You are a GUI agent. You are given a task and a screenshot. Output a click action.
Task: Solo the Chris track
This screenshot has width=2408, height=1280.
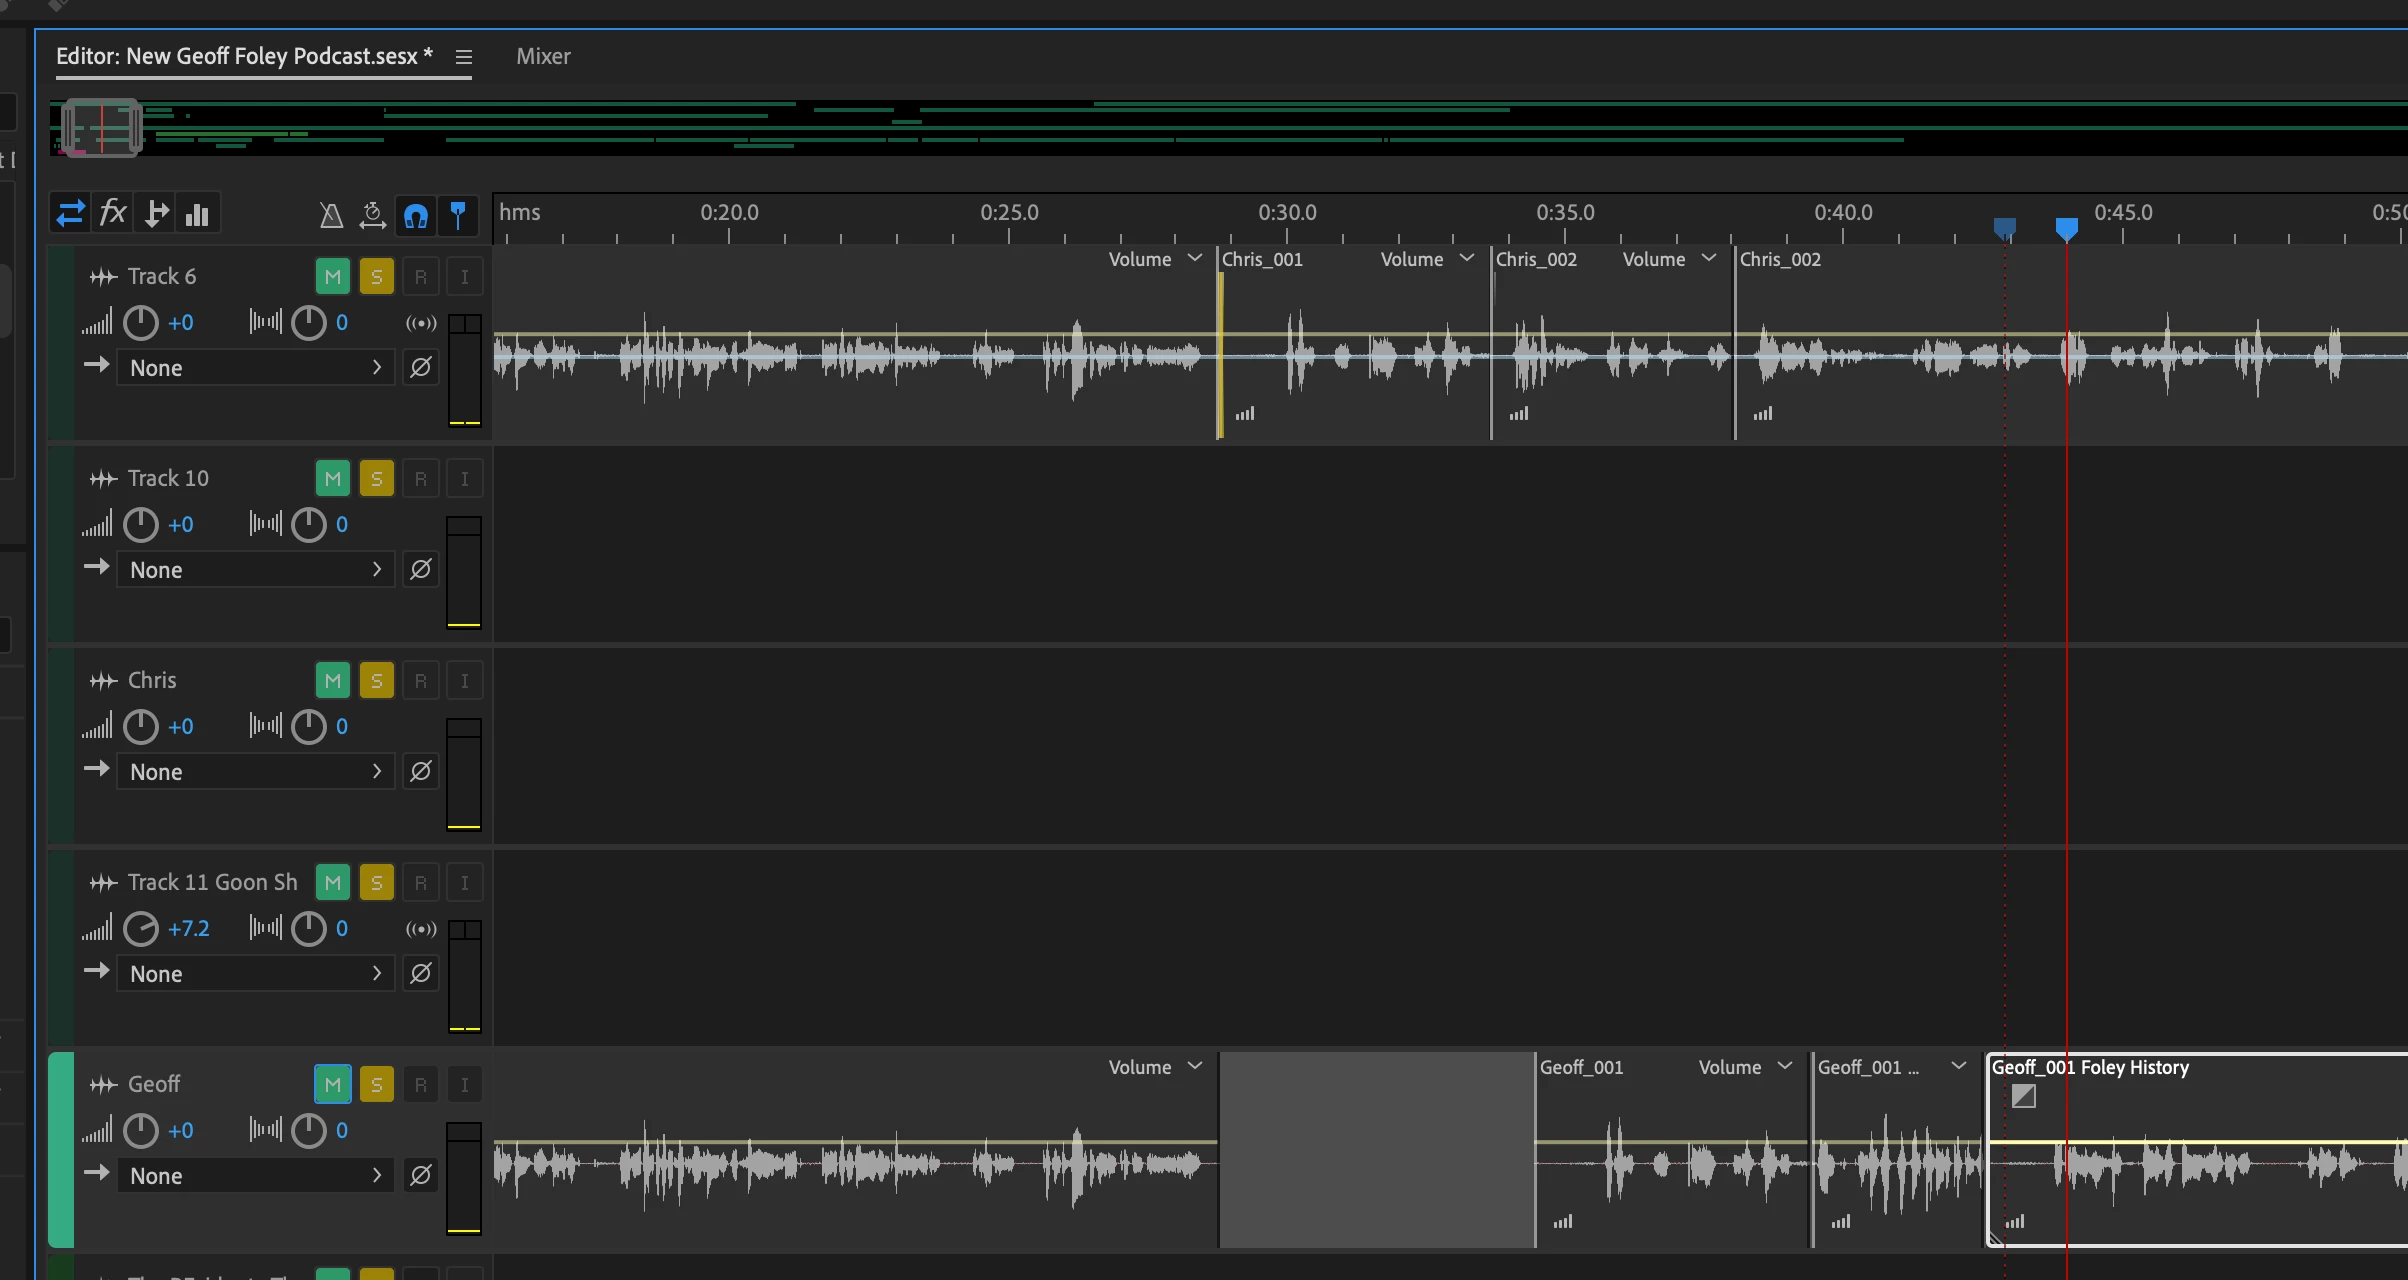pos(376,681)
